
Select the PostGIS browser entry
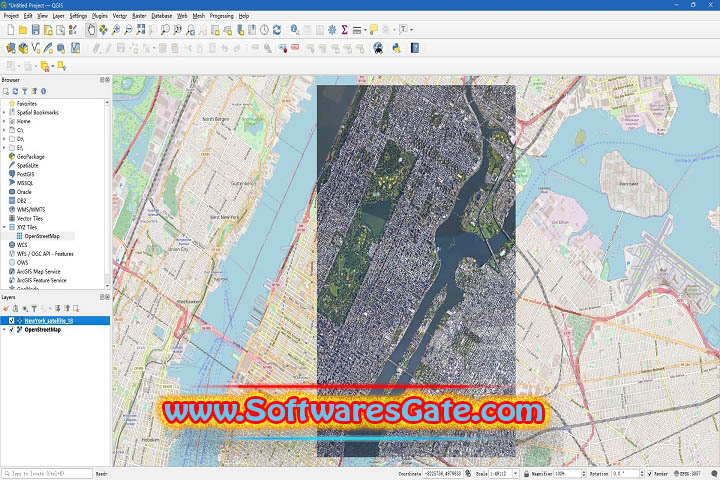coord(25,174)
